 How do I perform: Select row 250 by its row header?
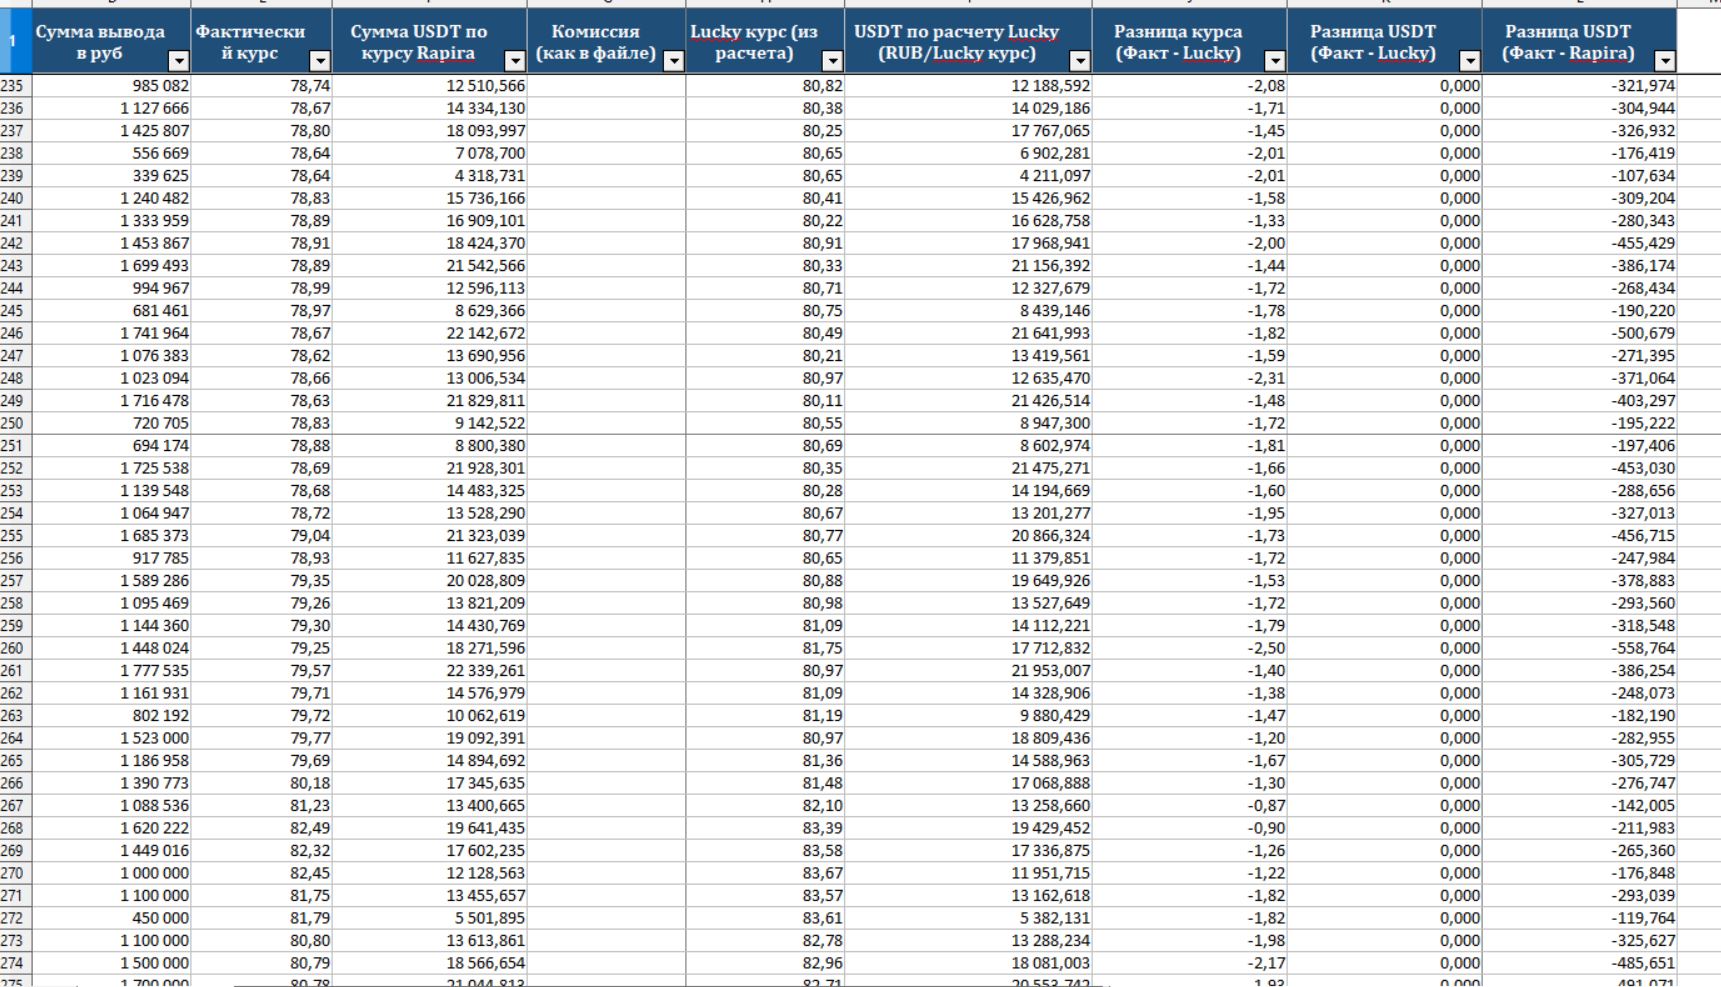[13, 423]
